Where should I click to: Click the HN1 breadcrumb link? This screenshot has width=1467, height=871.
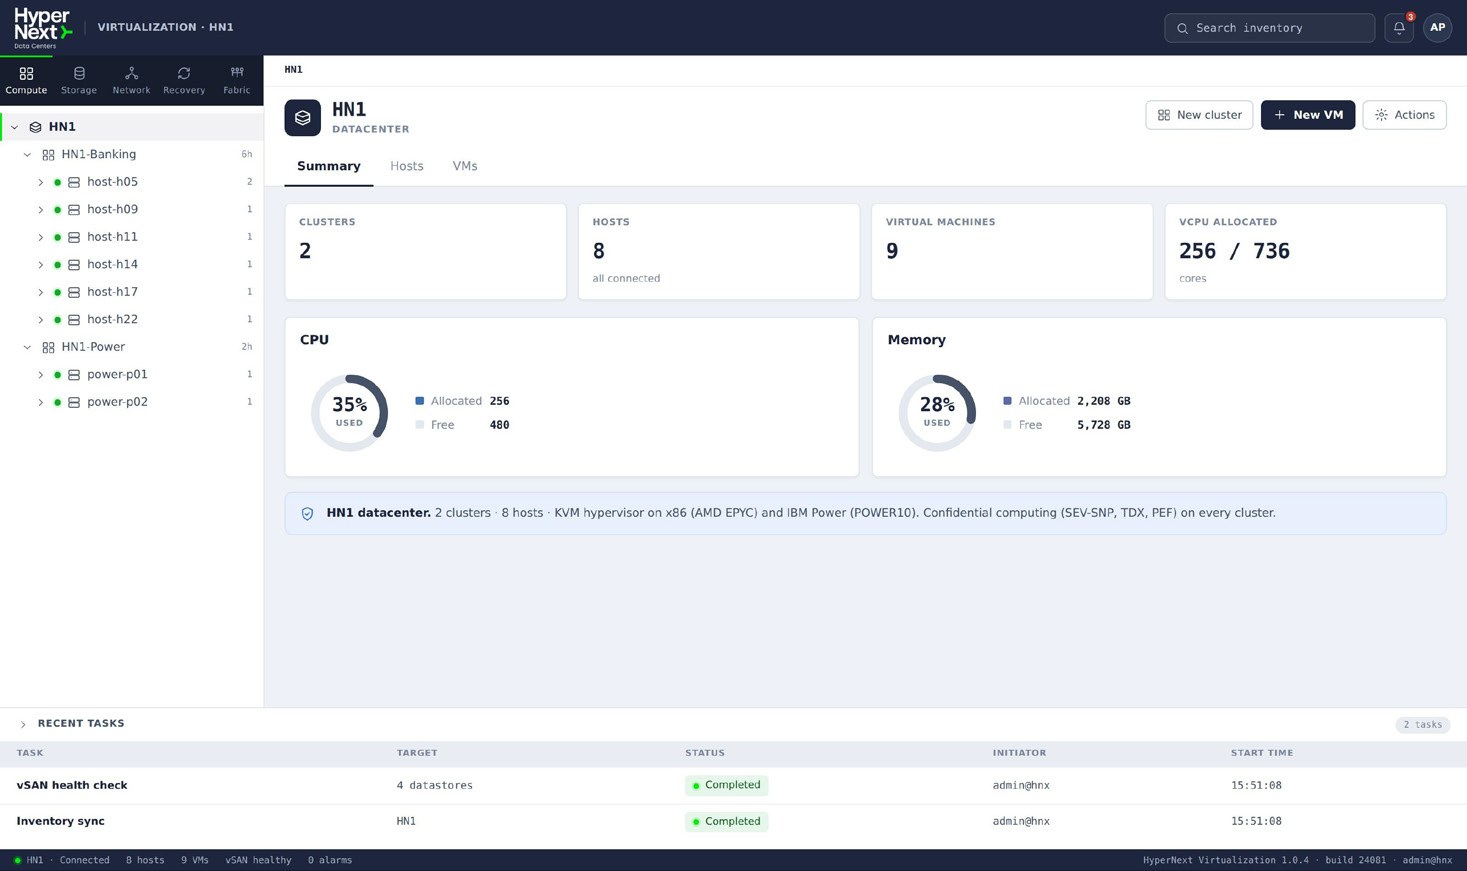[x=293, y=70]
